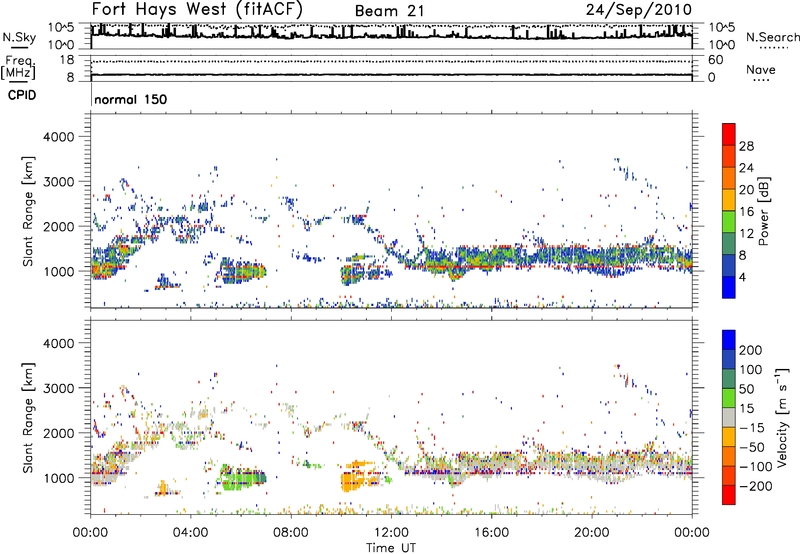Select the 'Nave' legend label
Screen dimensions: 800x554
760,69
